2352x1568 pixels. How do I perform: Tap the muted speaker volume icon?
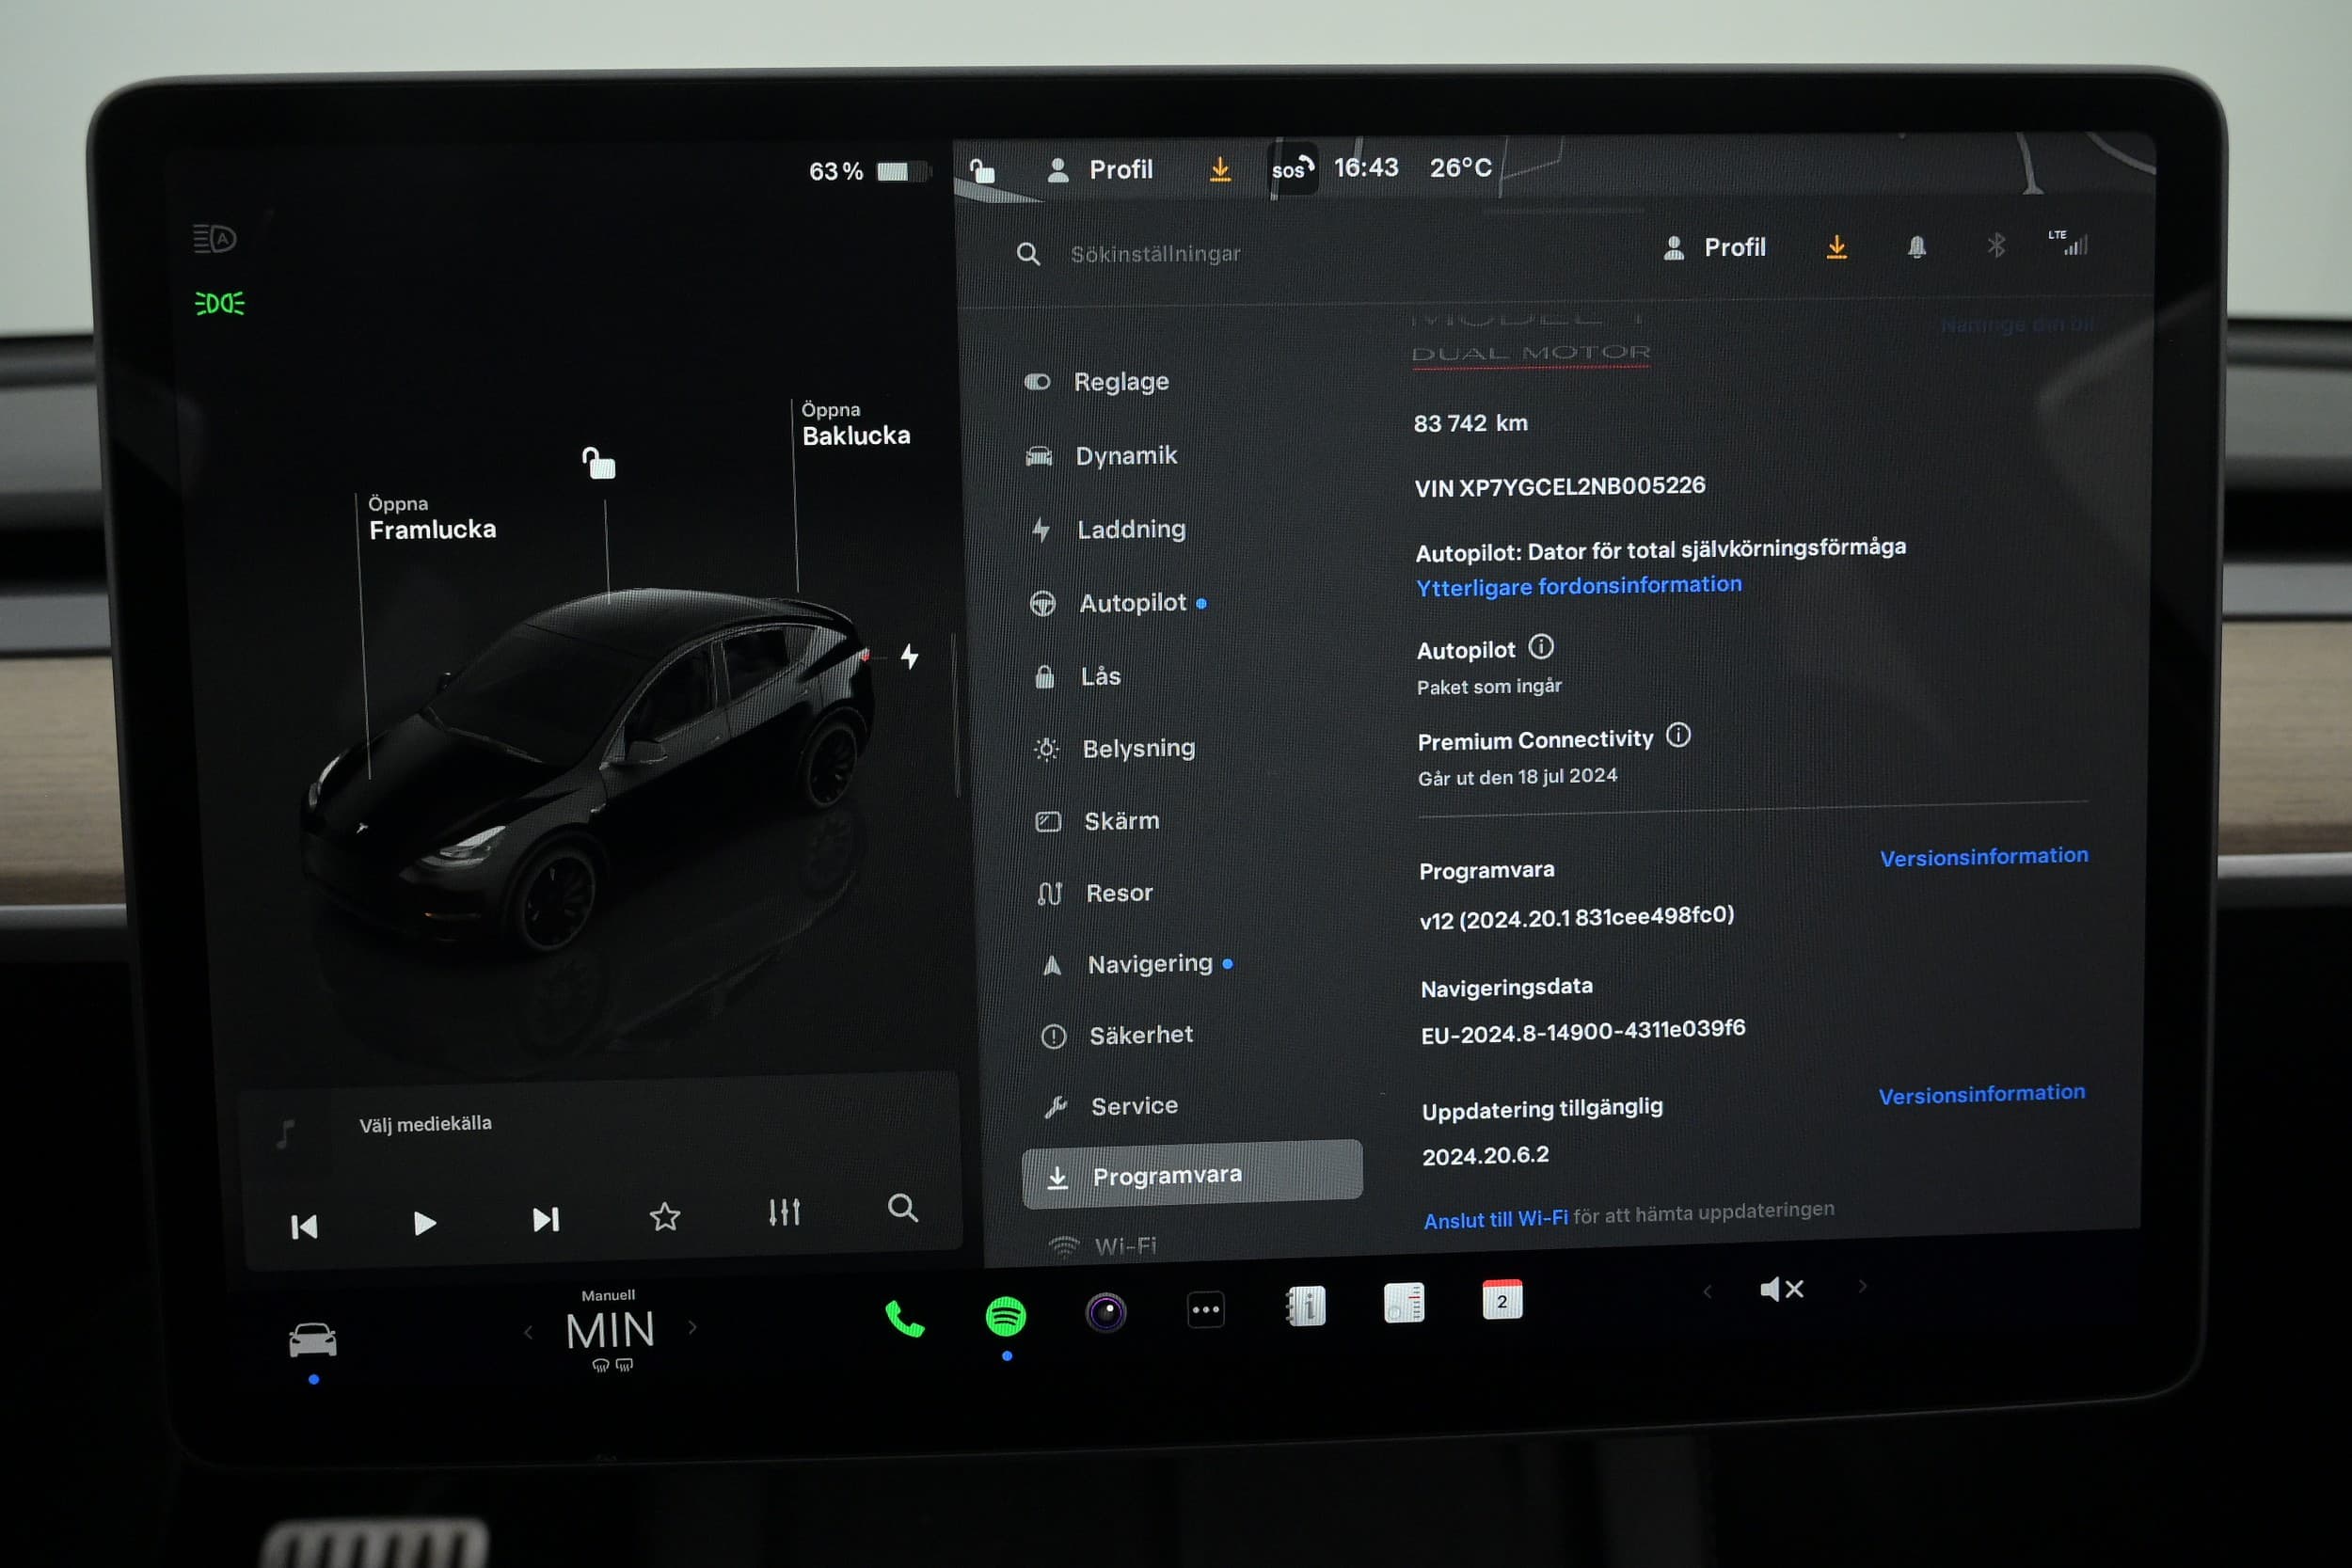tap(1781, 1289)
